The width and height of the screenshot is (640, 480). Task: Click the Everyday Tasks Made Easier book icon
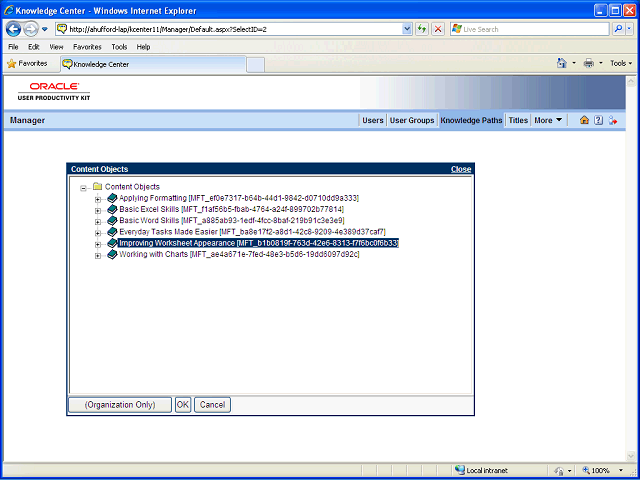tap(112, 232)
